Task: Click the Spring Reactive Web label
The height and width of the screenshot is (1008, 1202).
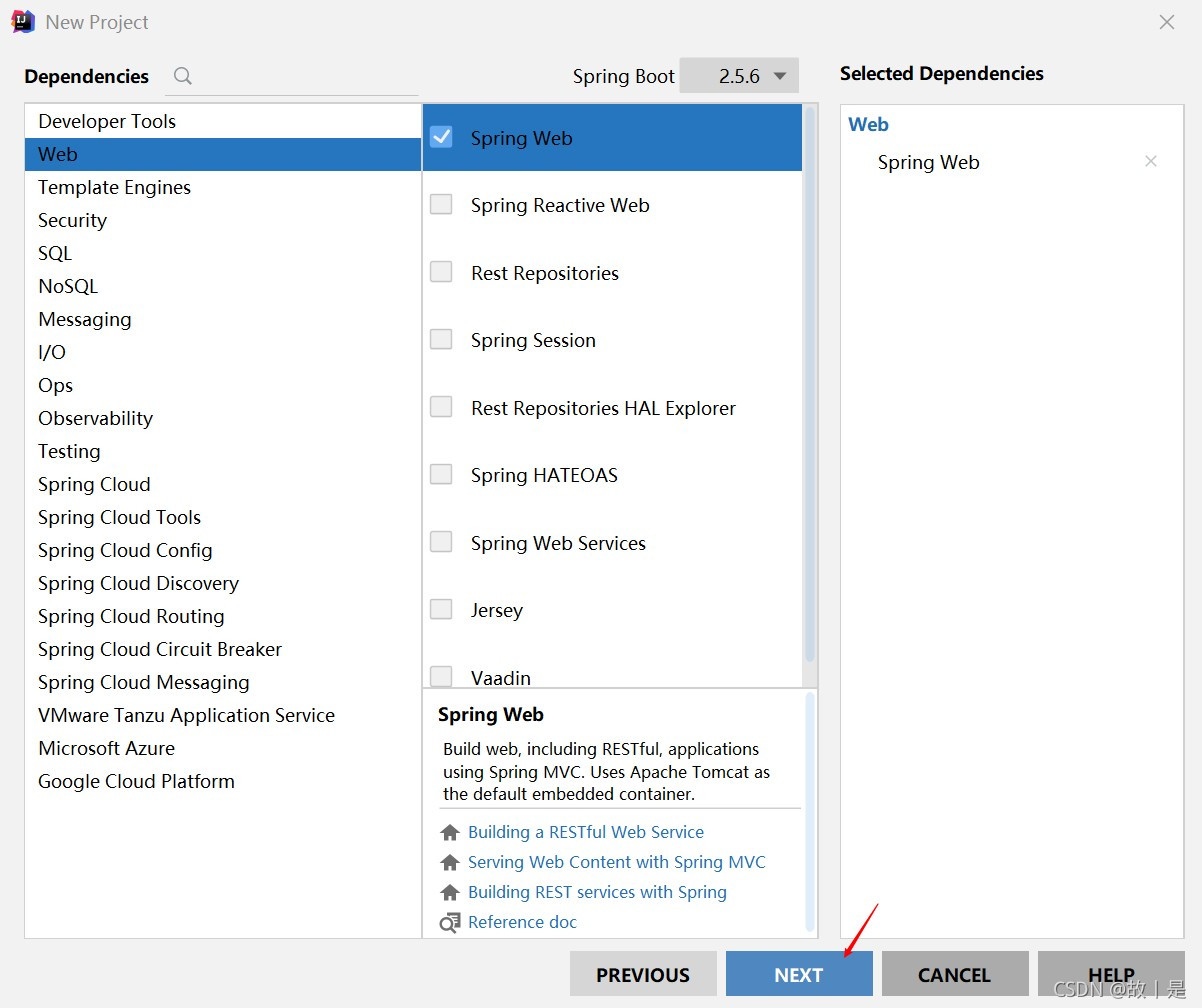Action: (x=560, y=205)
